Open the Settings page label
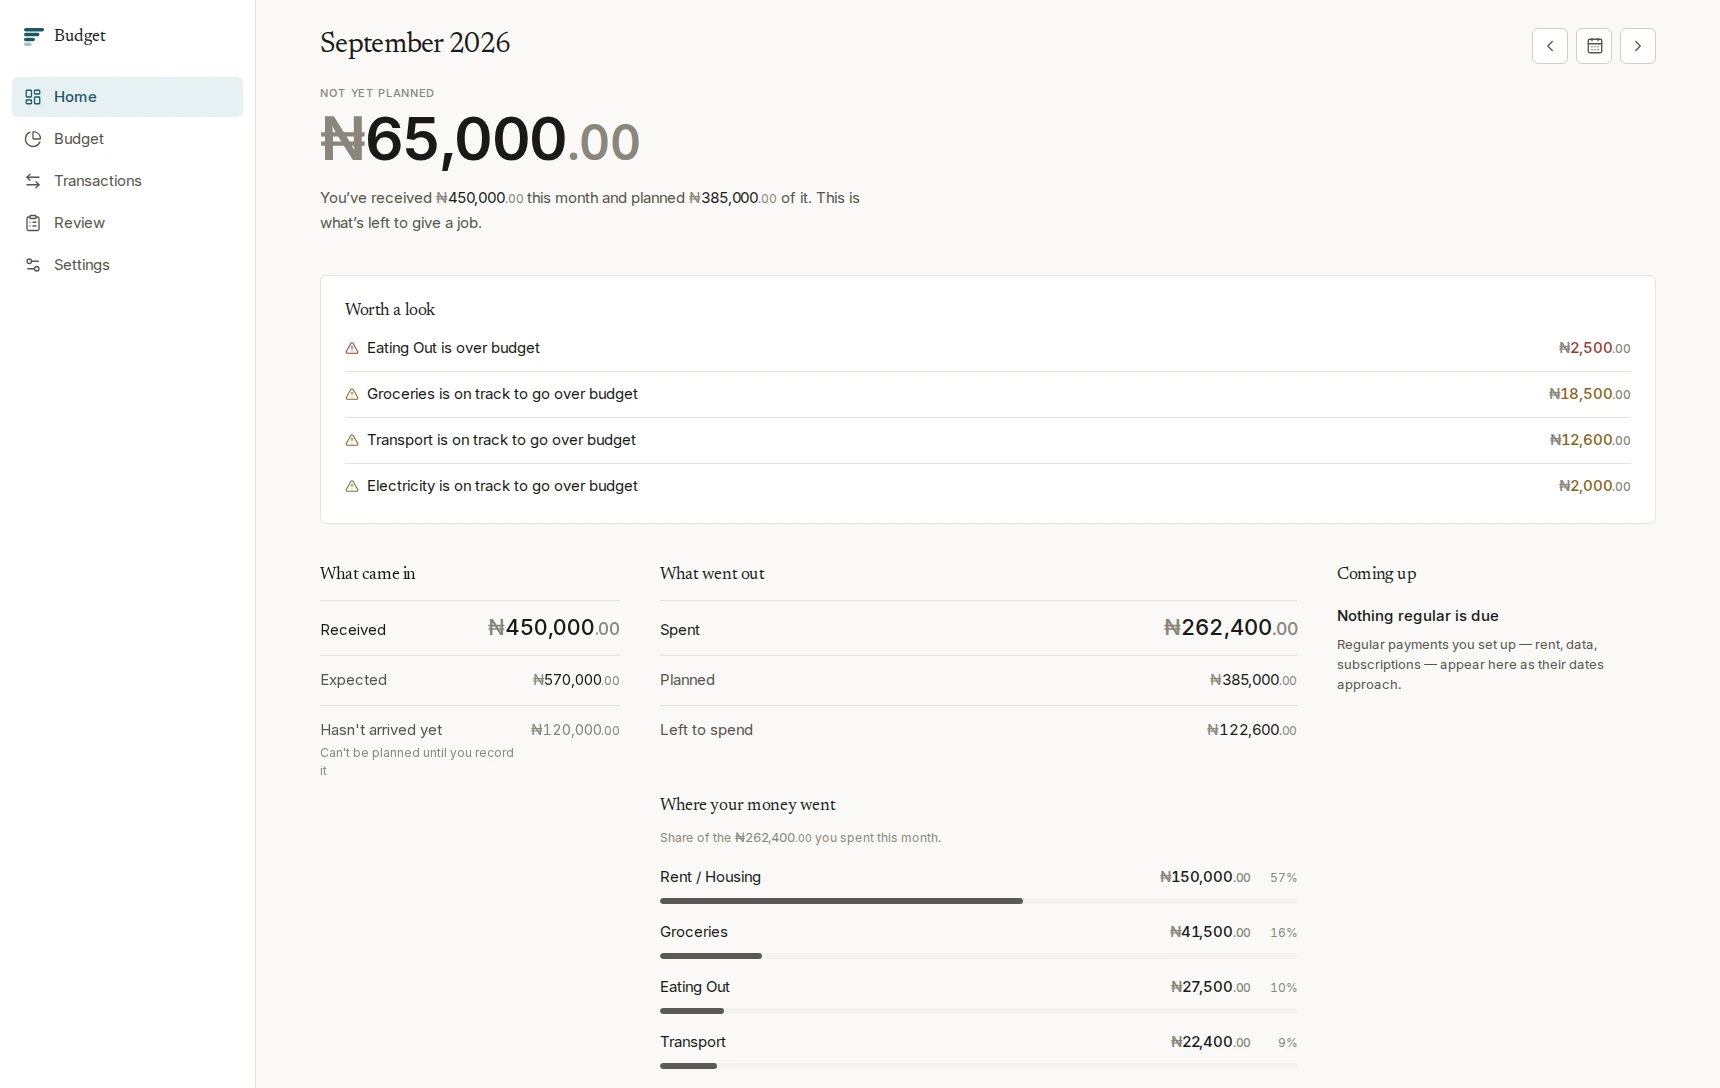This screenshot has height=1088, width=1720. point(82,265)
